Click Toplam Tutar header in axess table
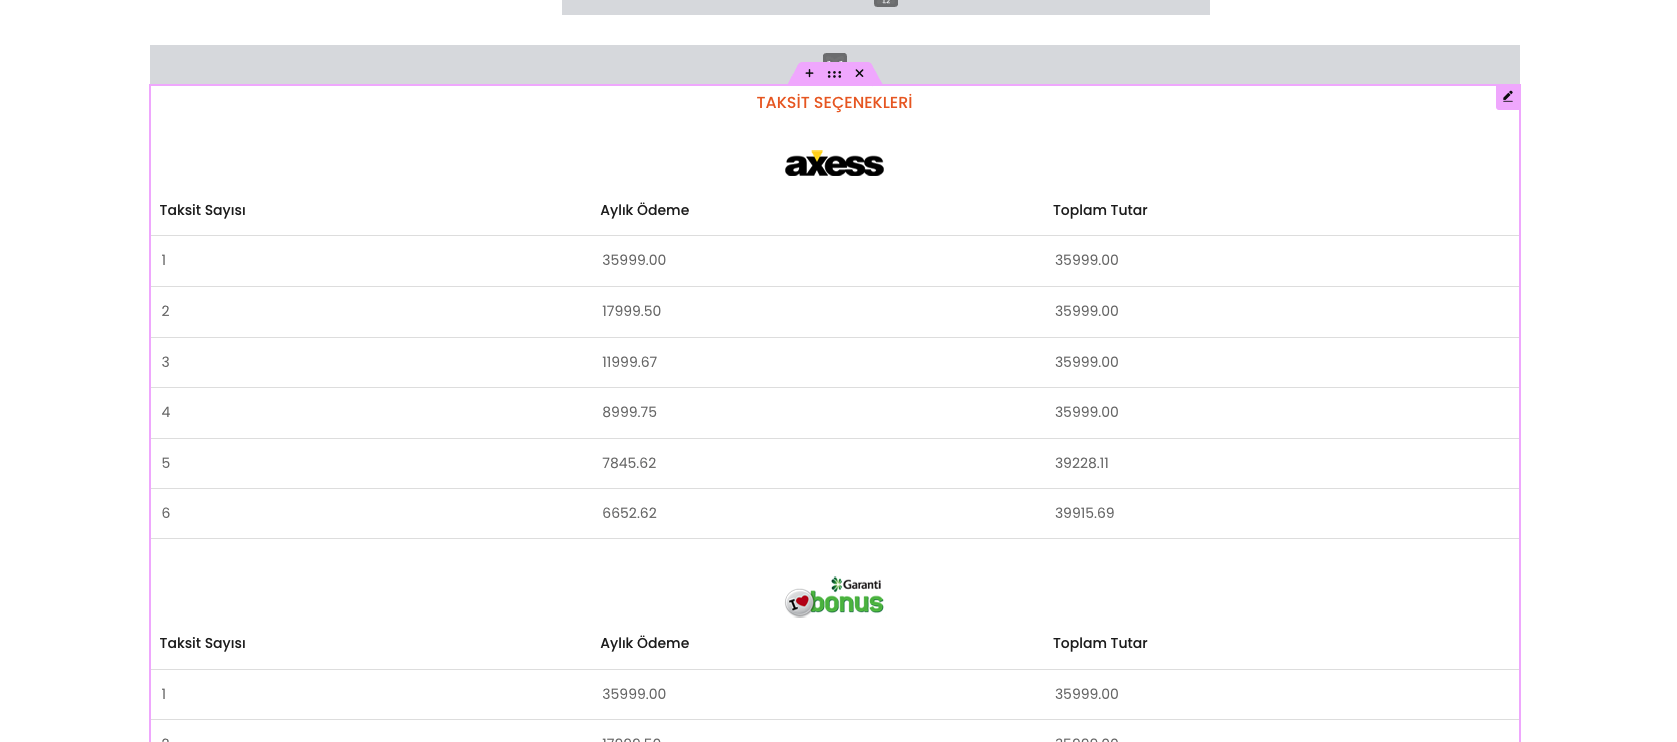This screenshot has width=1677, height=742. point(1100,210)
